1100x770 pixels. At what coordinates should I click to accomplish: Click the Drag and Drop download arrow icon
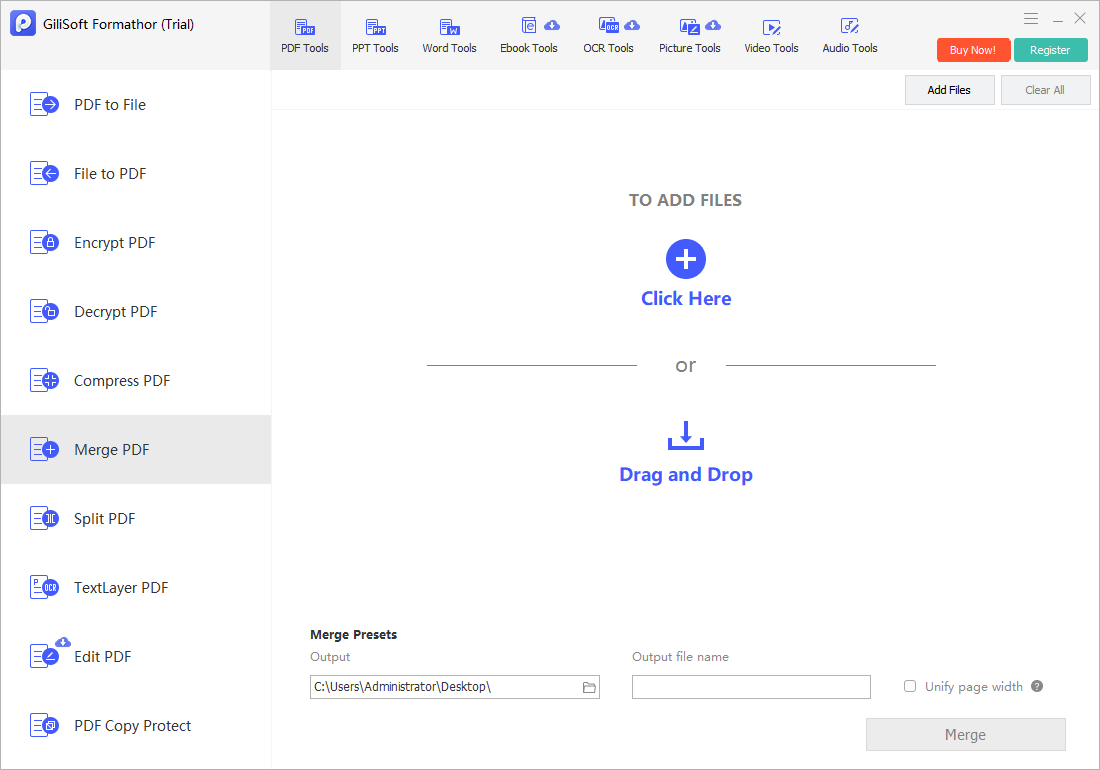coord(685,435)
